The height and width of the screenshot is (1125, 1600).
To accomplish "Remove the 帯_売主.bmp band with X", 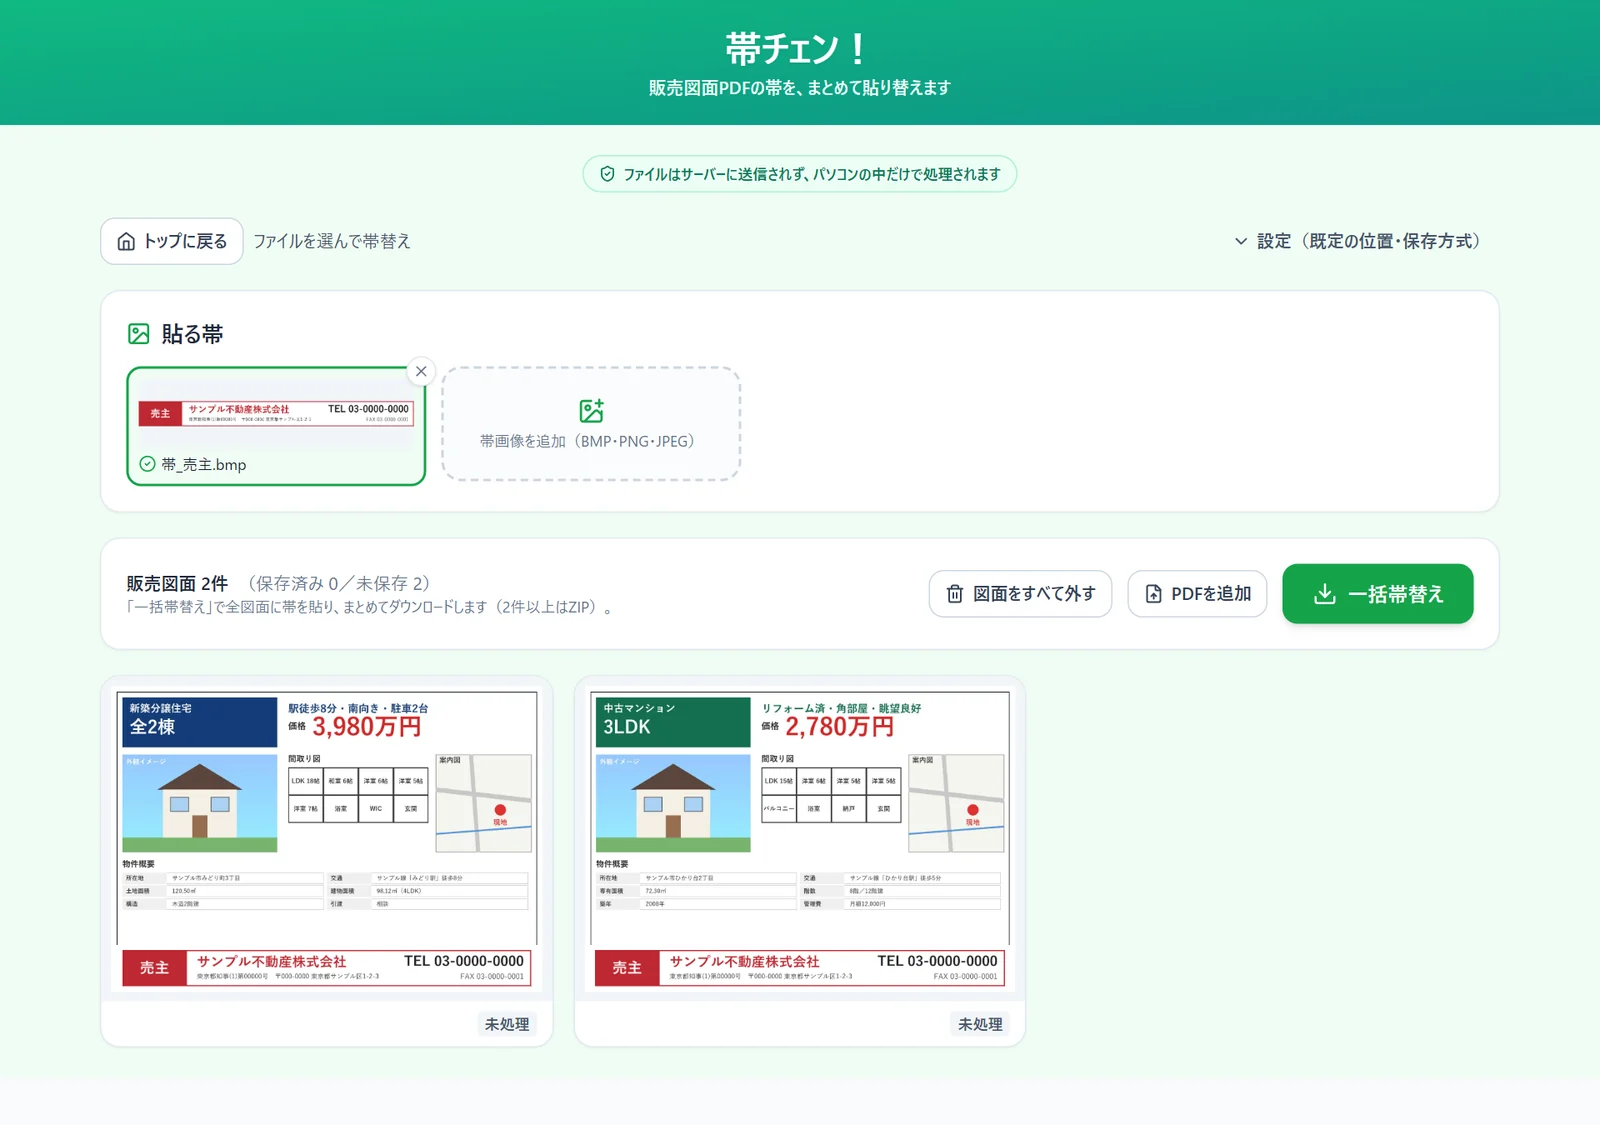I will click(421, 371).
